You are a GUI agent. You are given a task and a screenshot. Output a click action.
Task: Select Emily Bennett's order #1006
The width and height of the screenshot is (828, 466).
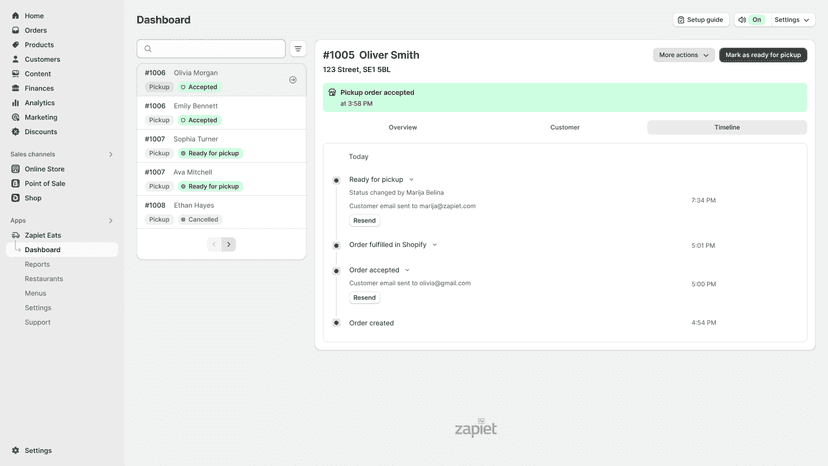point(221,113)
